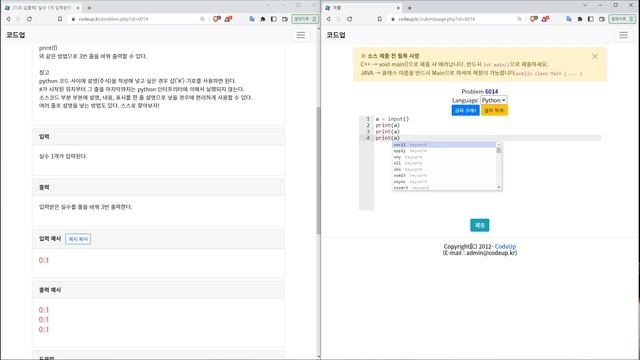
Task: Click the autocomplete scrollbar down arrow
Action: tap(499, 187)
